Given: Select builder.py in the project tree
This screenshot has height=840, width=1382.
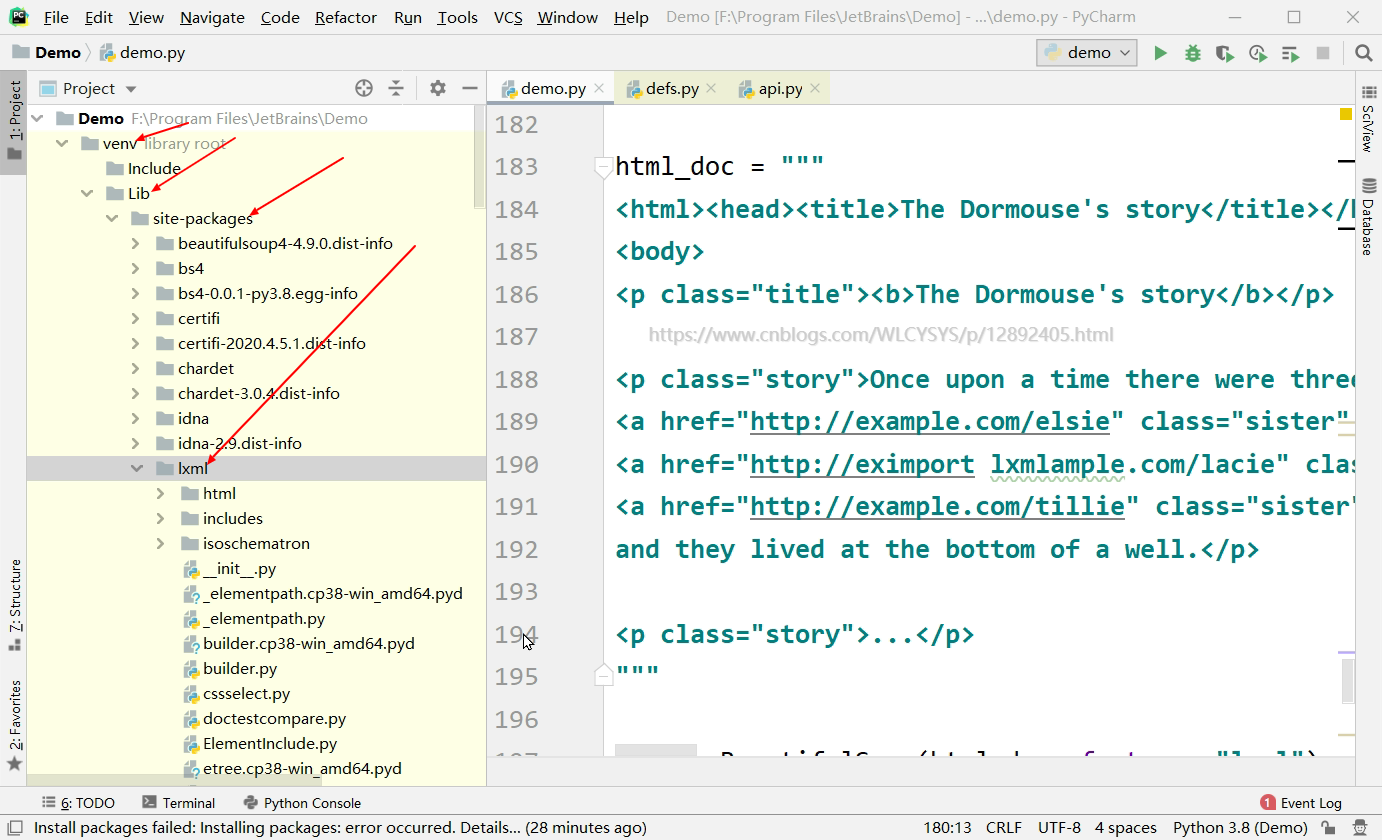Looking at the screenshot, I should click(x=240, y=669).
